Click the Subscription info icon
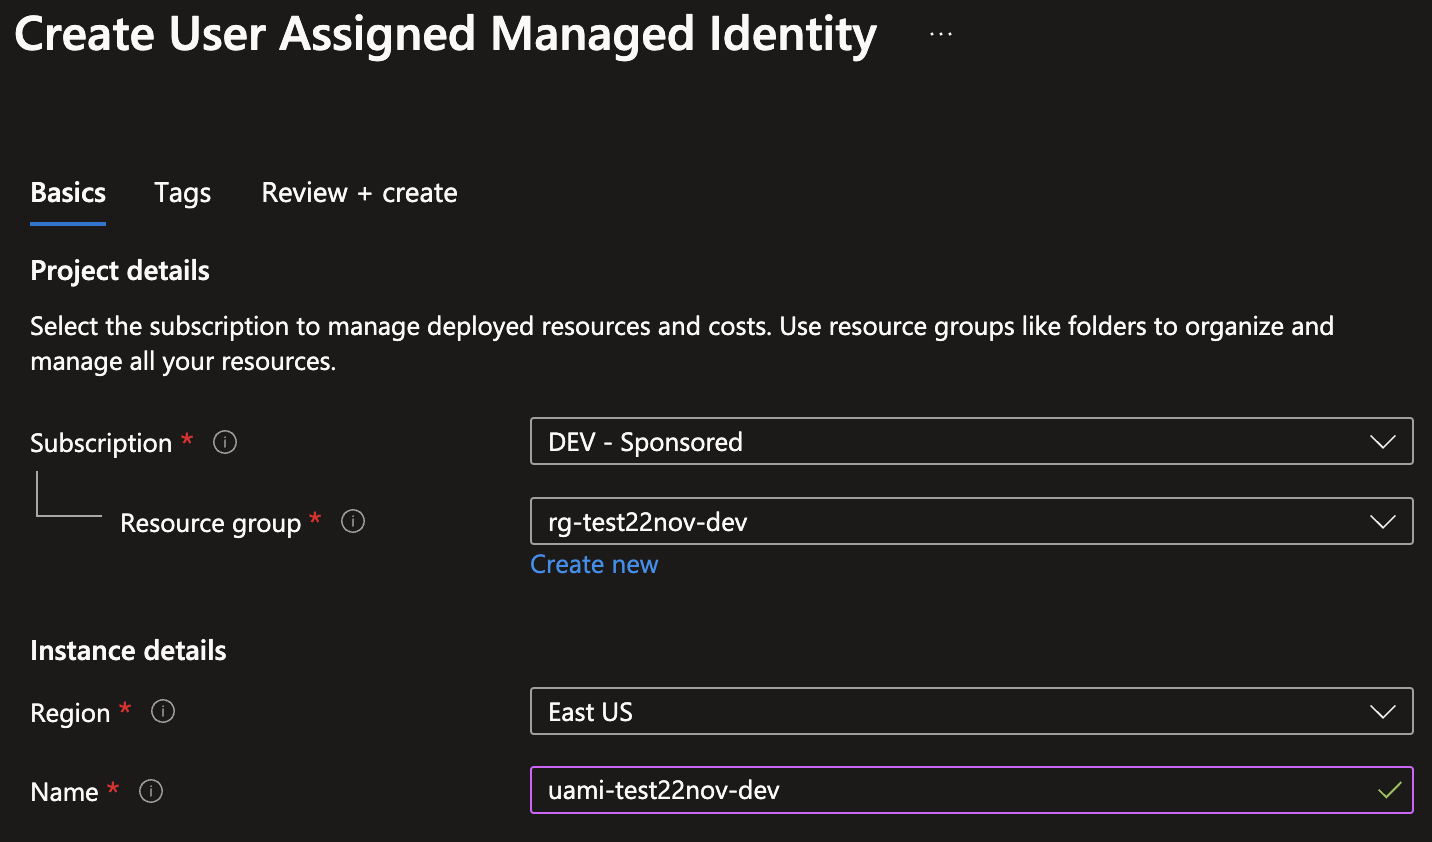This screenshot has height=842, width=1432. (225, 442)
